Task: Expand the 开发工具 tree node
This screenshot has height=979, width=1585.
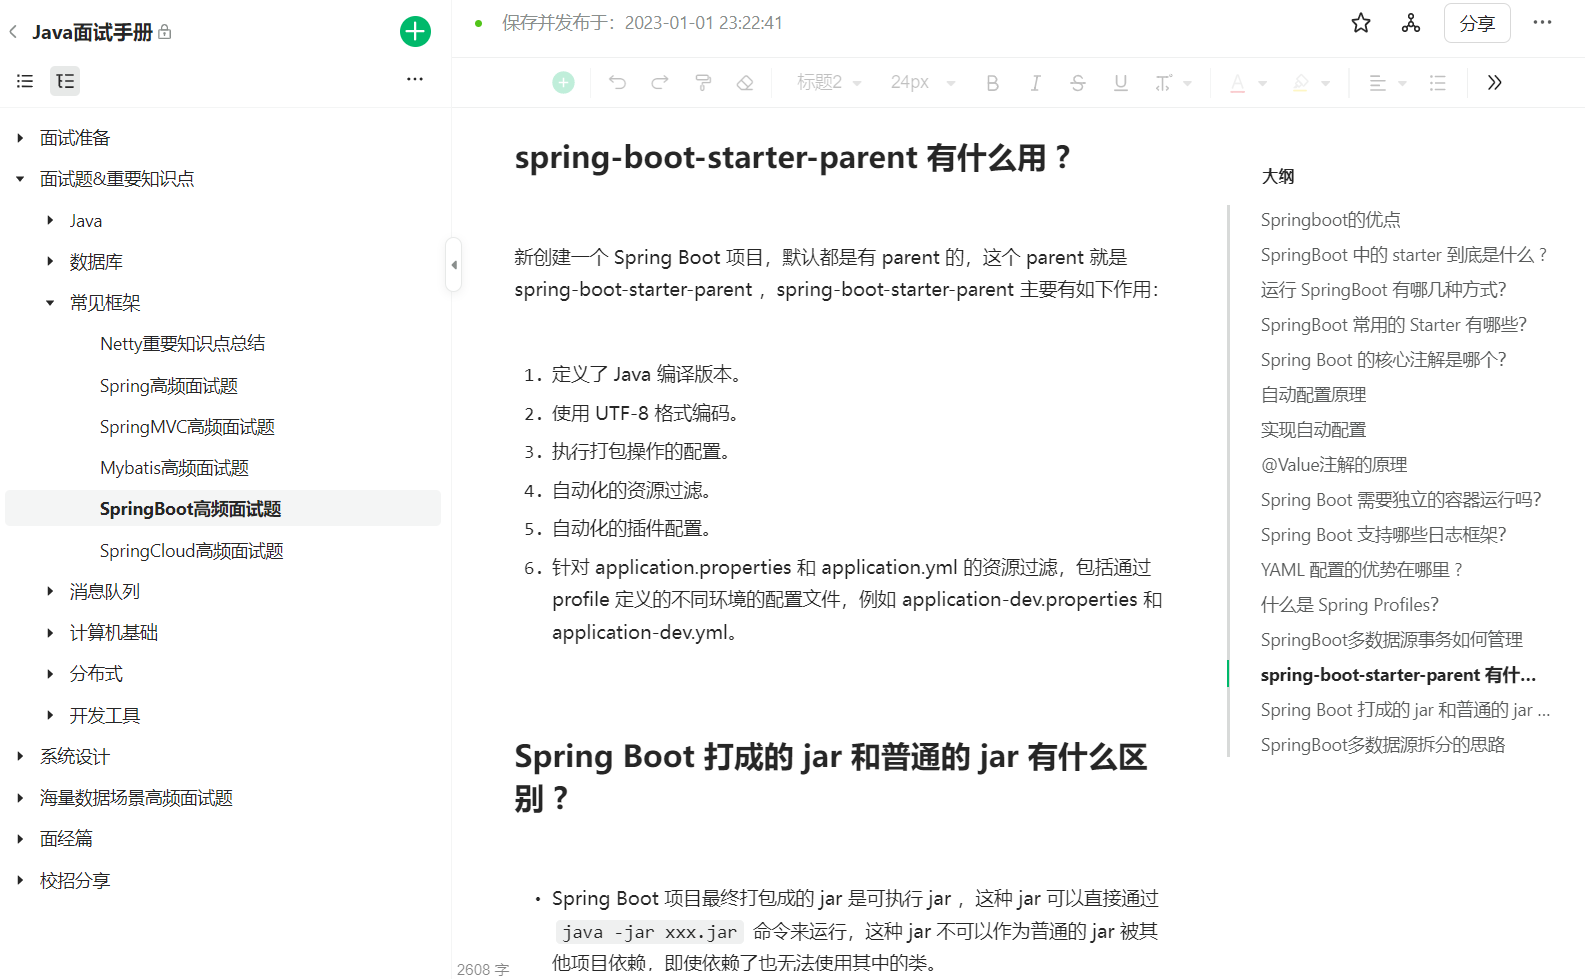Action: (x=50, y=715)
